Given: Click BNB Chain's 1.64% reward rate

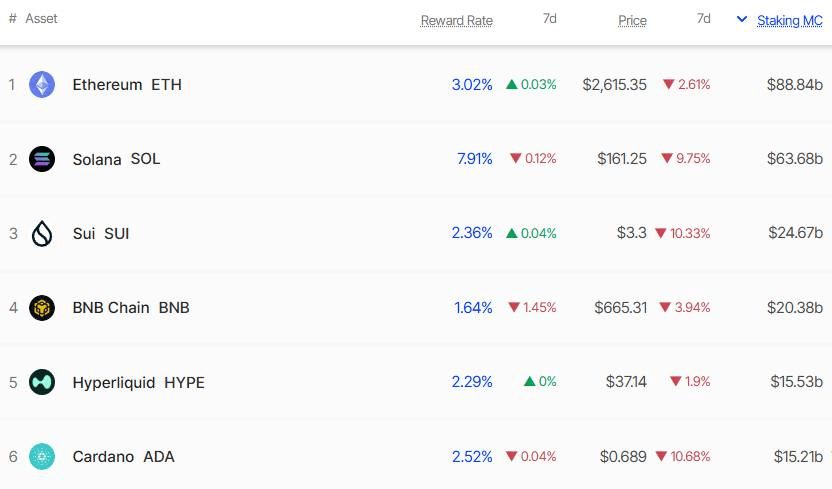Looking at the screenshot, I should [x=473, y=308].
